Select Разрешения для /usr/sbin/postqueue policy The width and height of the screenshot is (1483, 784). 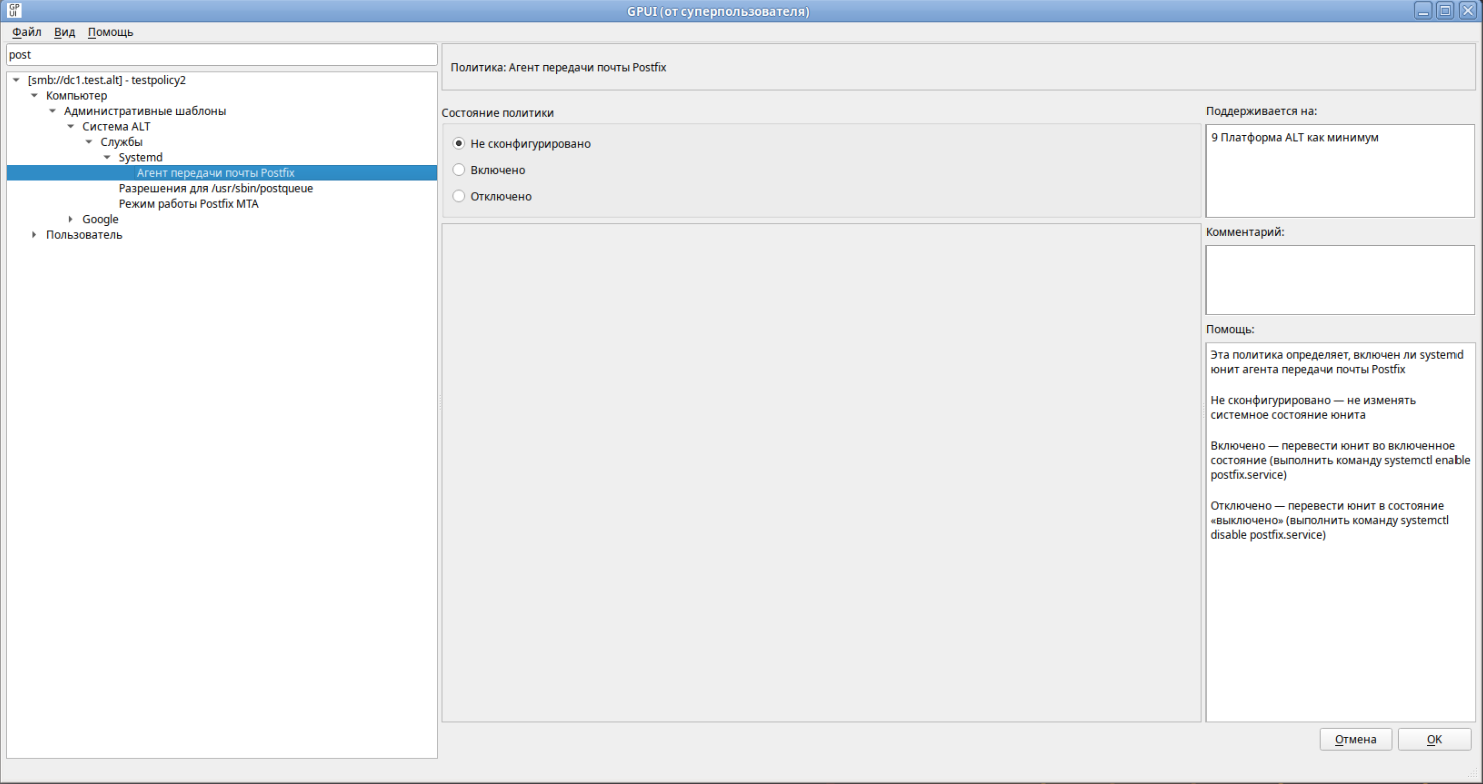click(215, 188)
